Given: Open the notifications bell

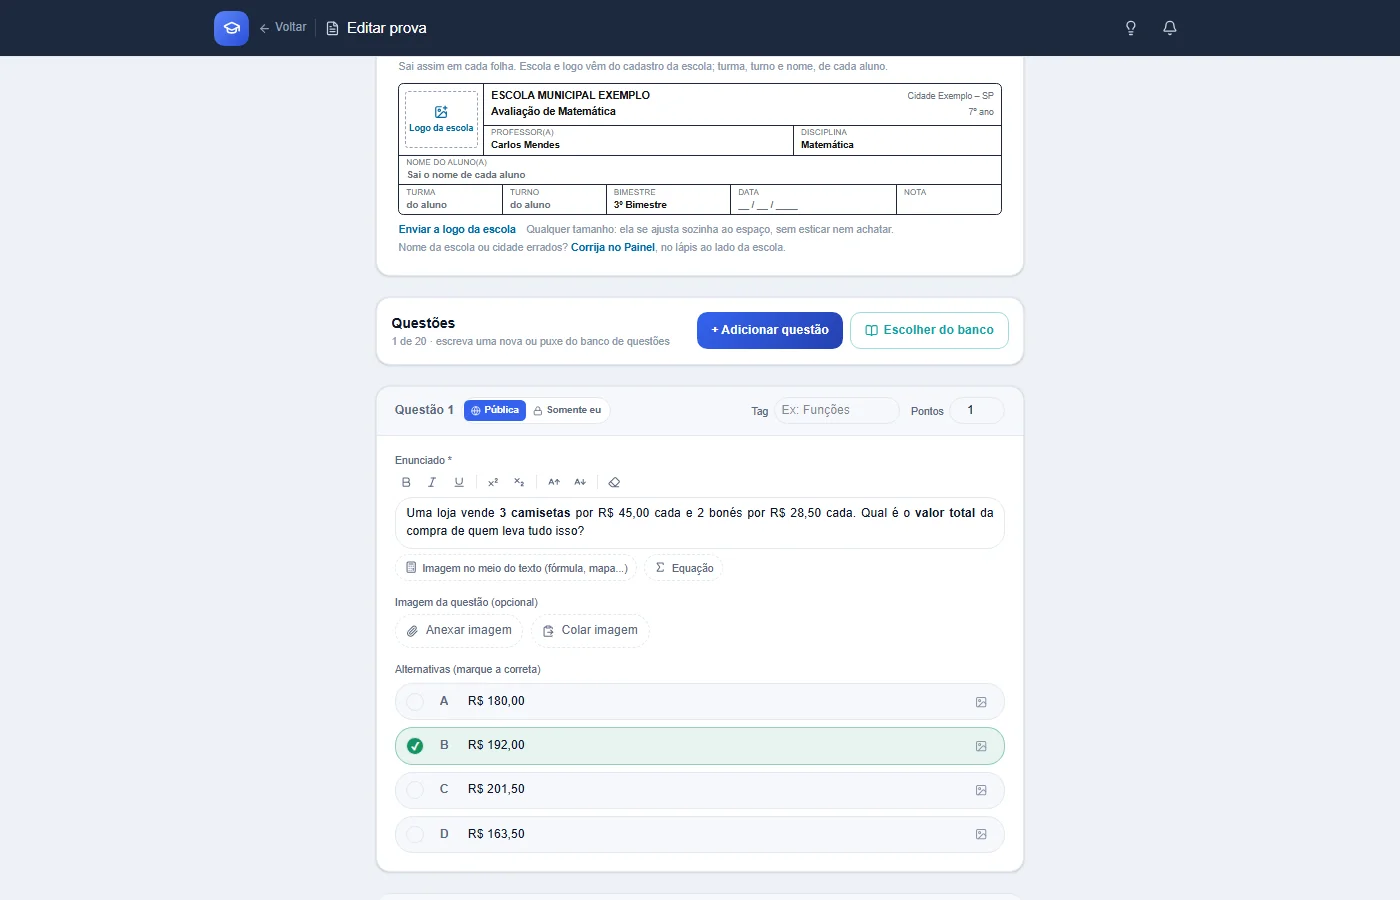Looking at the screenshot, I should pyautogui.click(x=1170, y=28).
